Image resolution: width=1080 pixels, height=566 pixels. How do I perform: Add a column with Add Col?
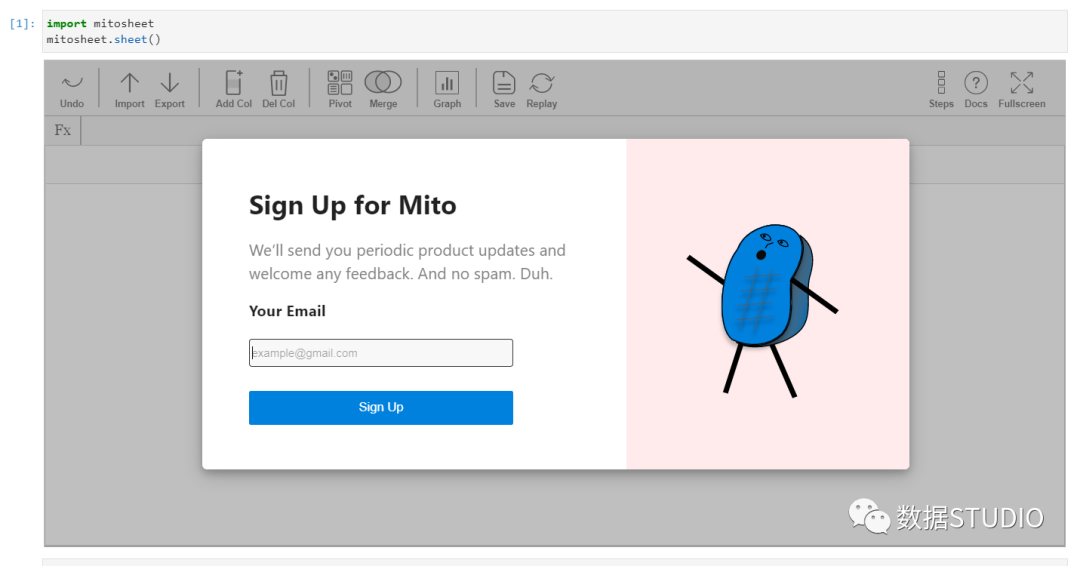click(x=233, y=90)
